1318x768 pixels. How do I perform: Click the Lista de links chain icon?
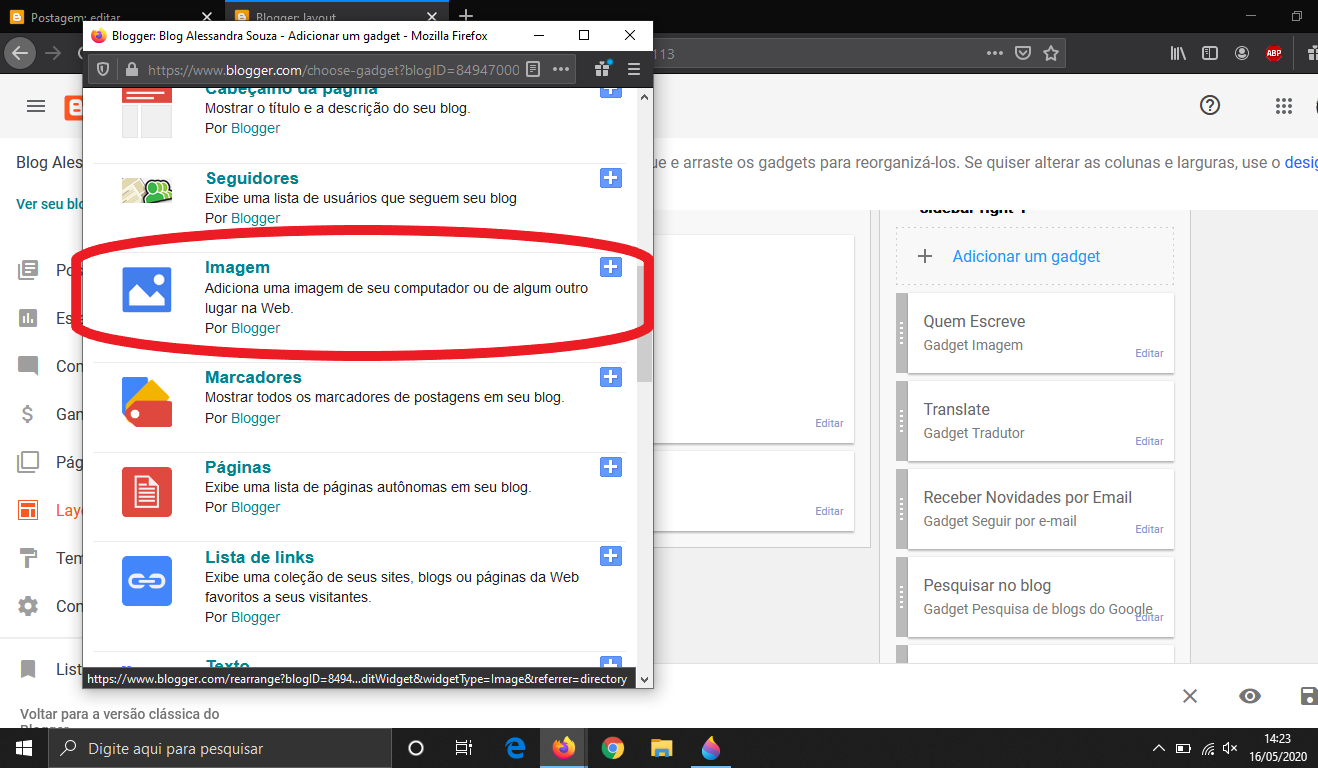coord(147,581)
